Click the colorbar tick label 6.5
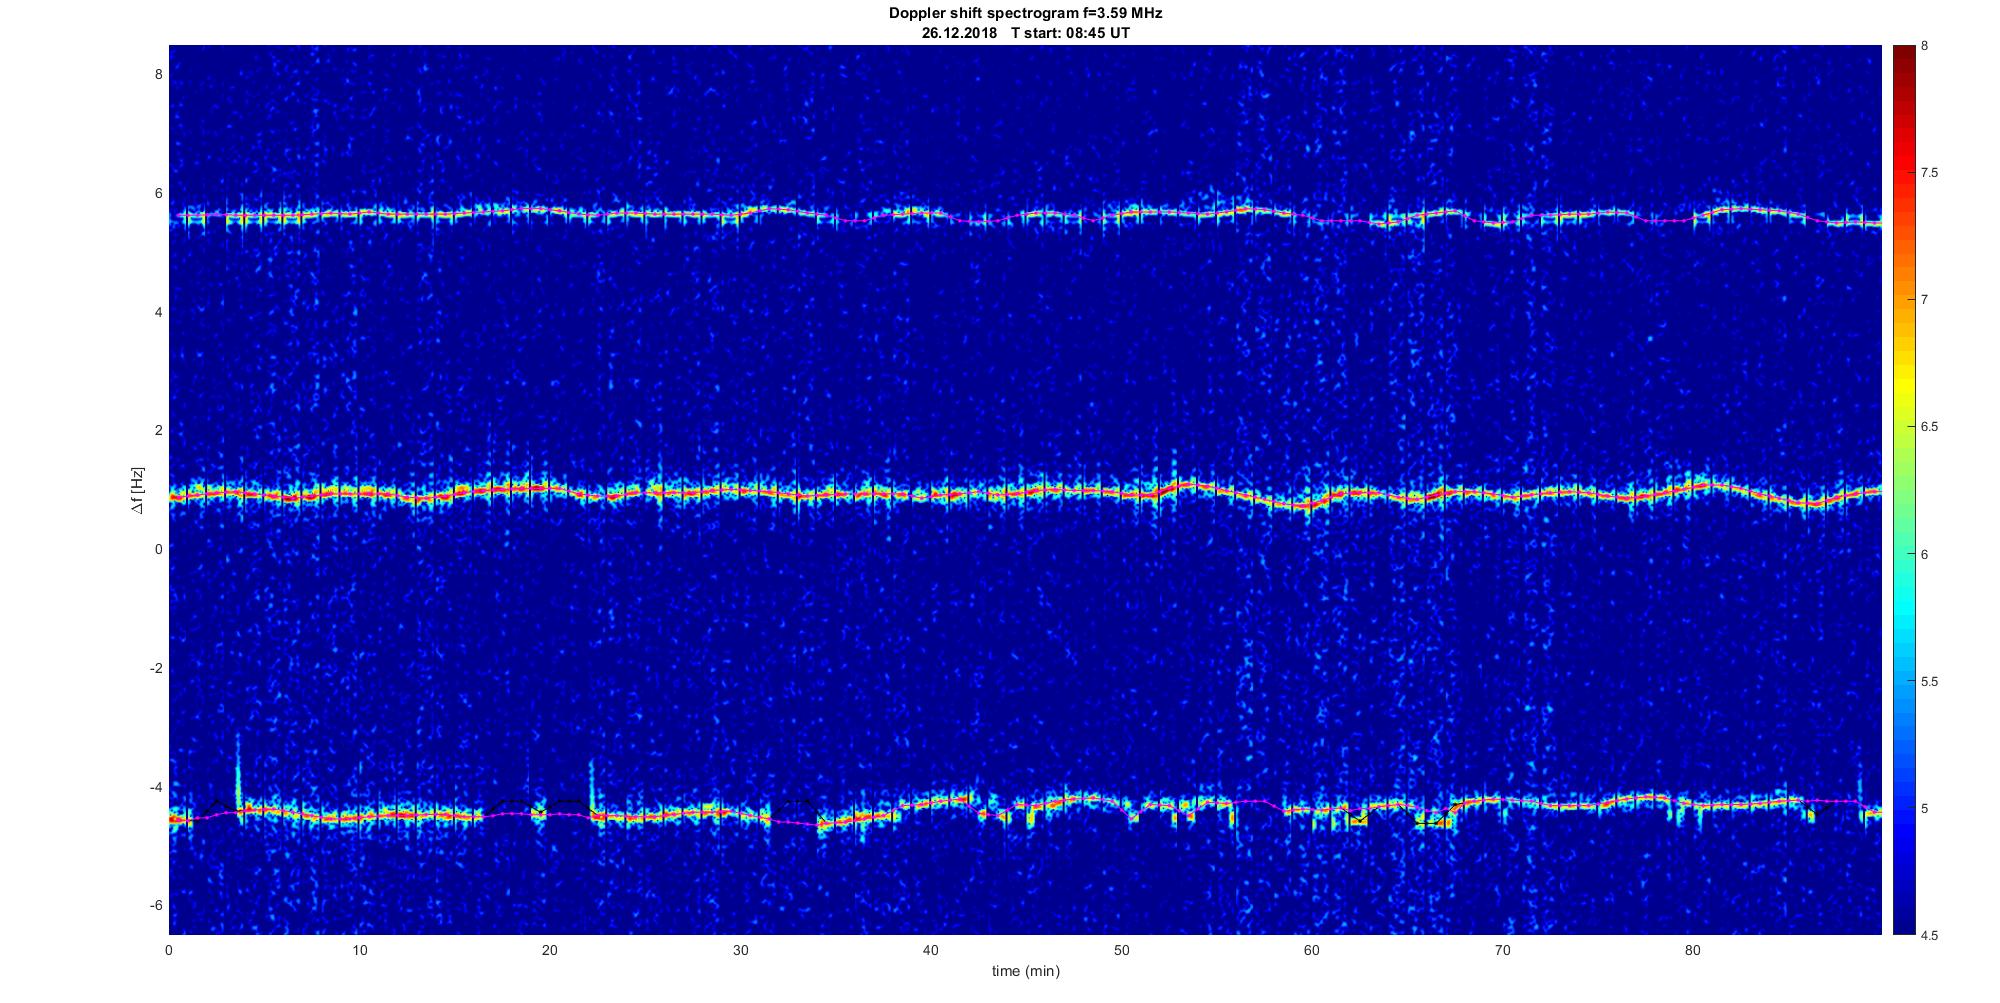The height and width of the screenshot is (1003, 2000). [x=1929, y=427]
